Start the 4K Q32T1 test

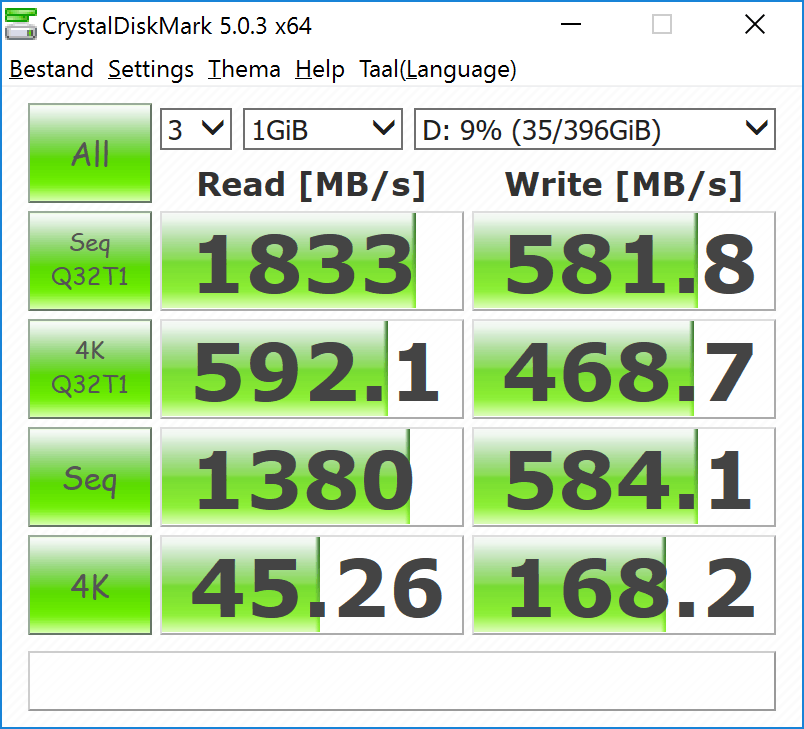point(90,369)
